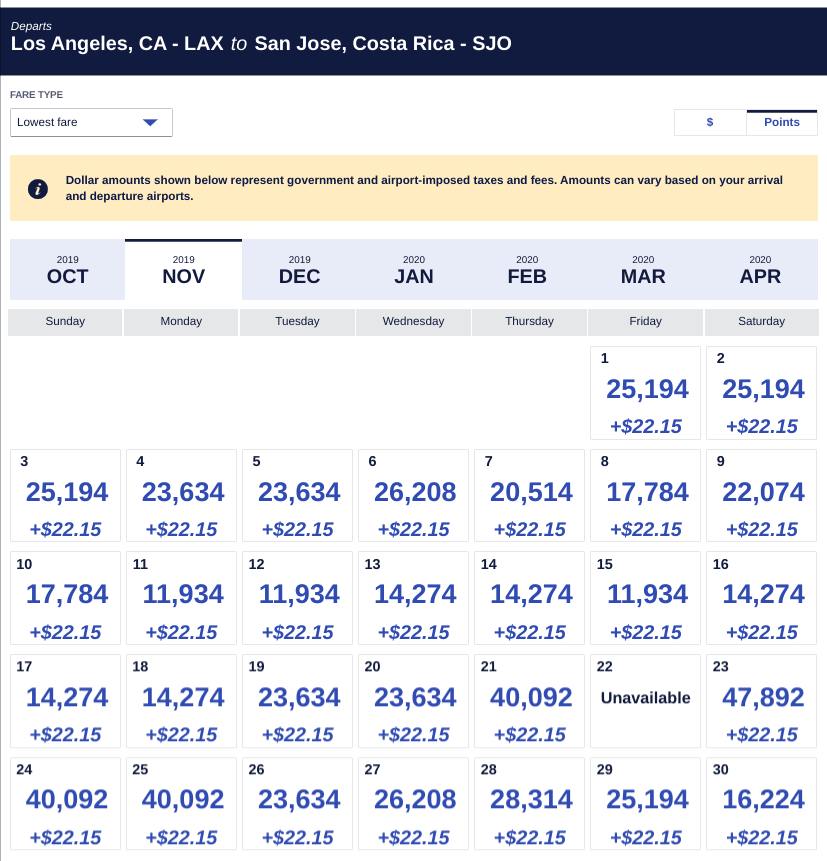View fares for 2020 JAN
827x861 pixels.
click(x=414, y=268)
